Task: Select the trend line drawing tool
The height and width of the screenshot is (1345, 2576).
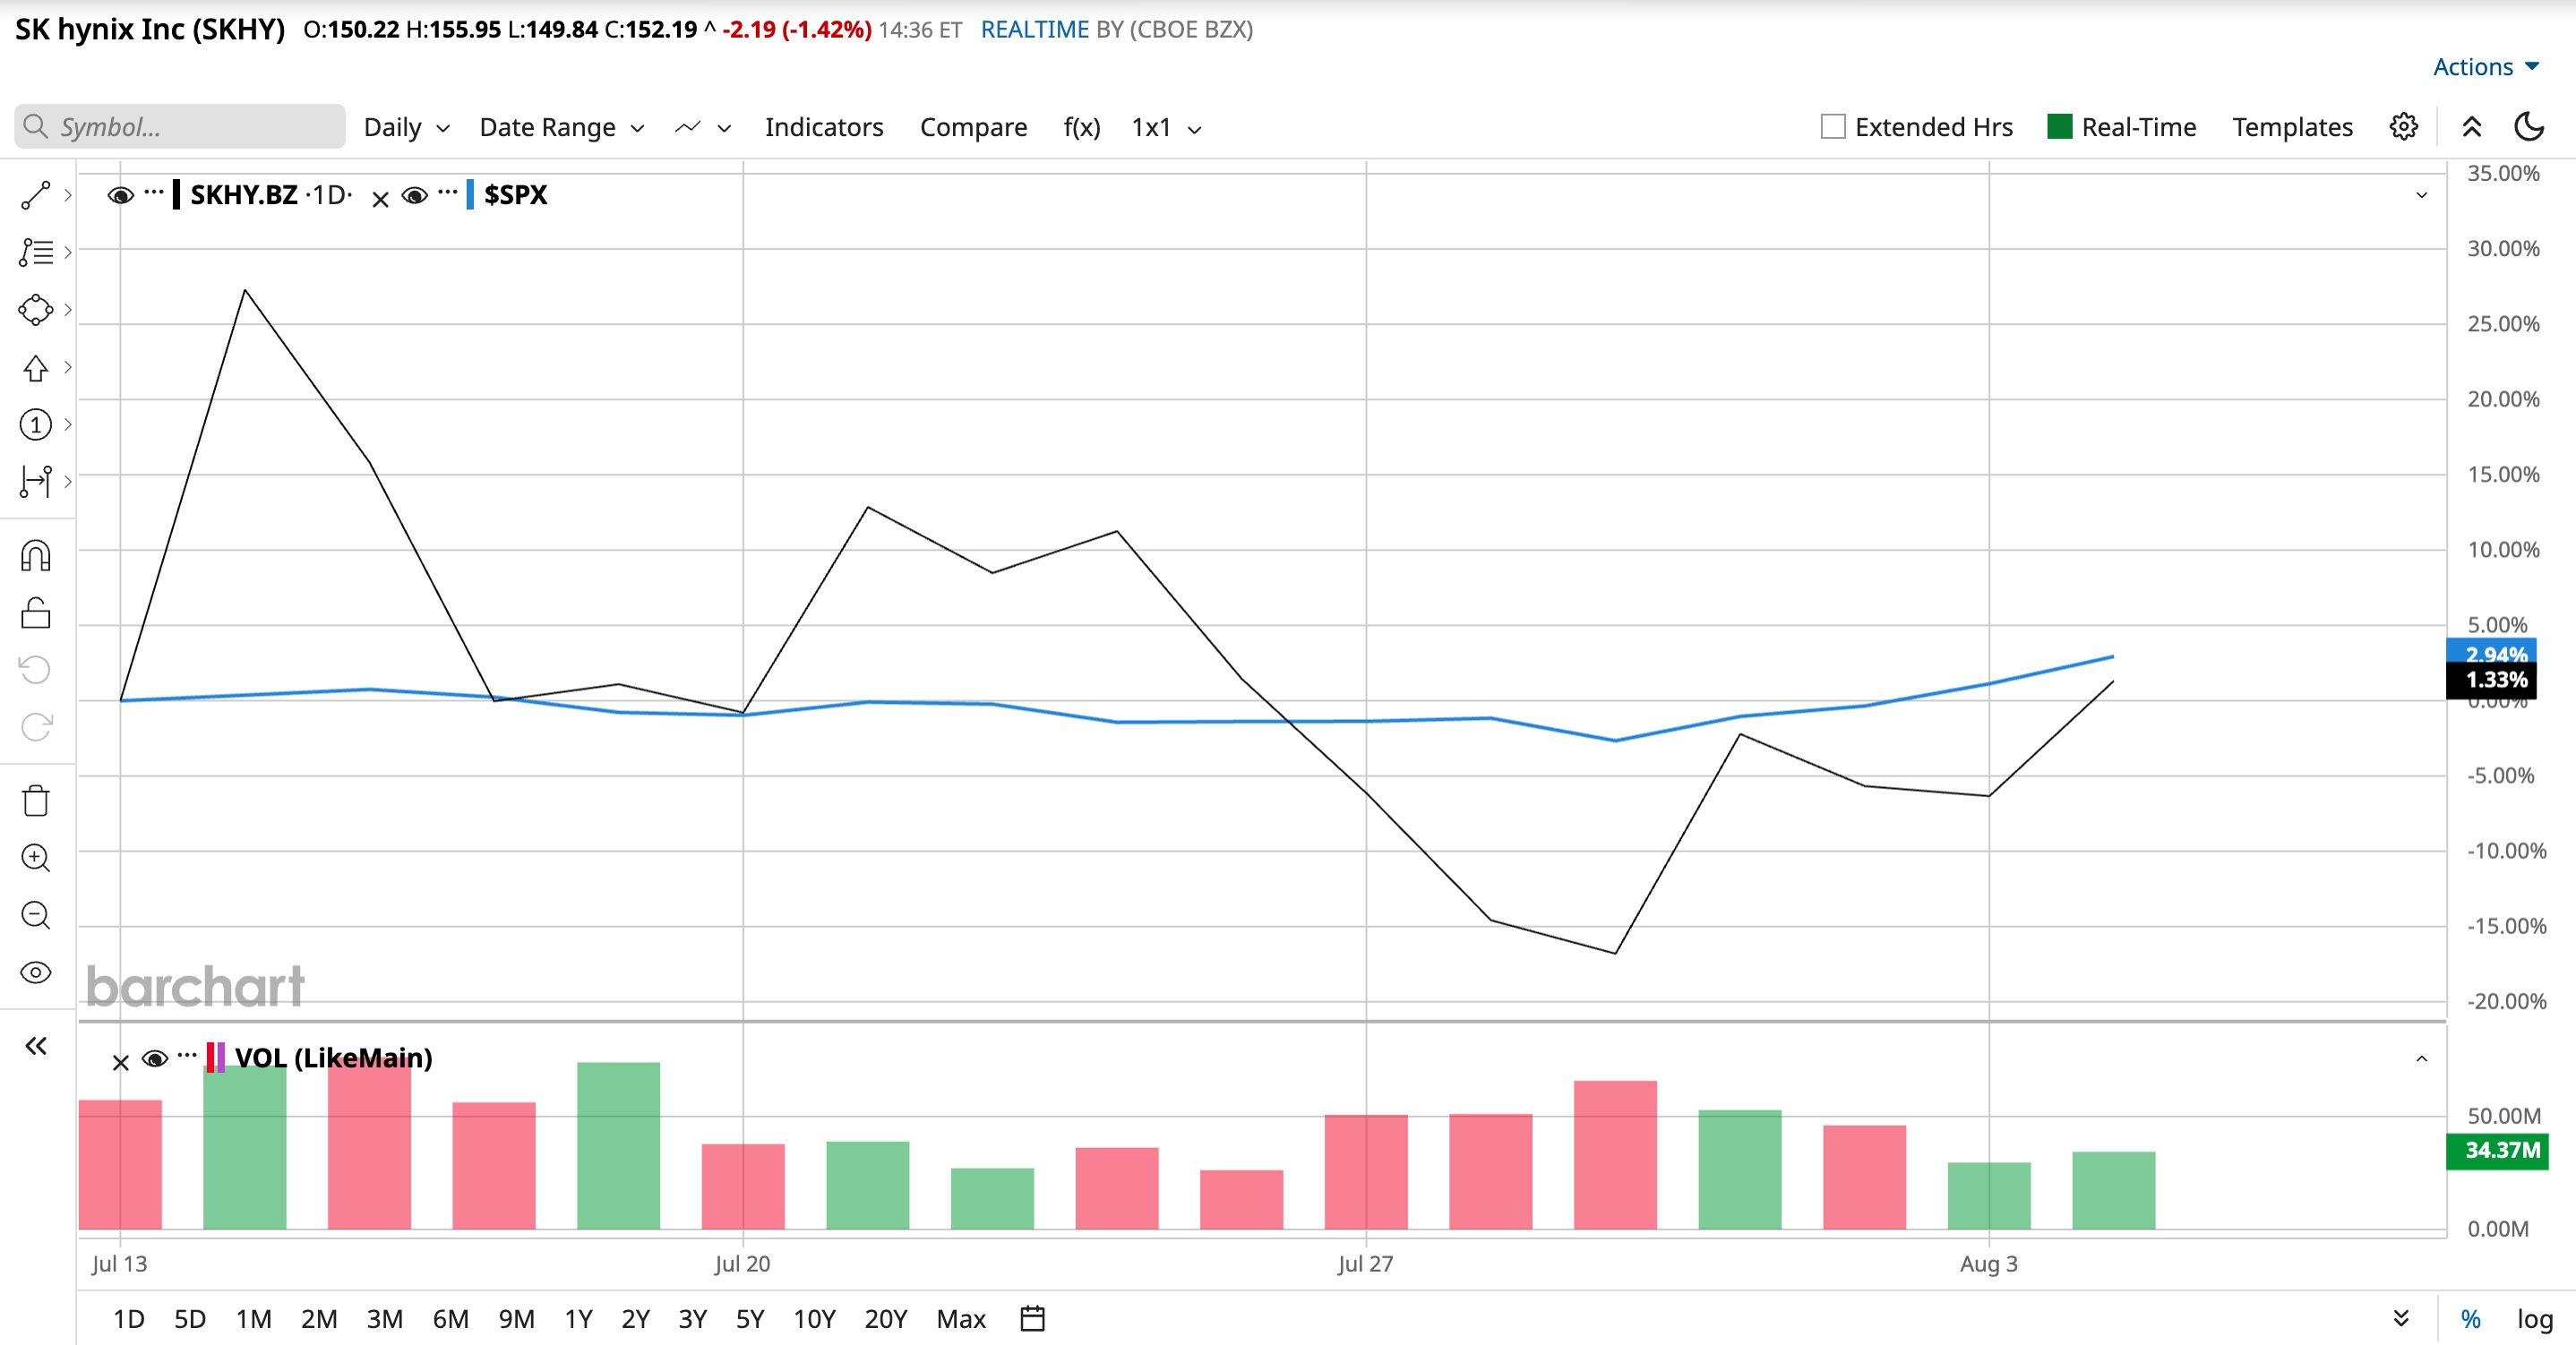Action: (36, 196)
